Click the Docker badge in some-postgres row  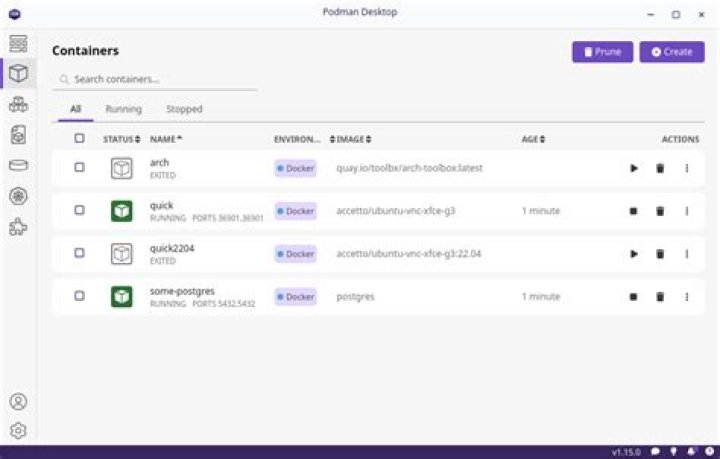click(296, 297)
